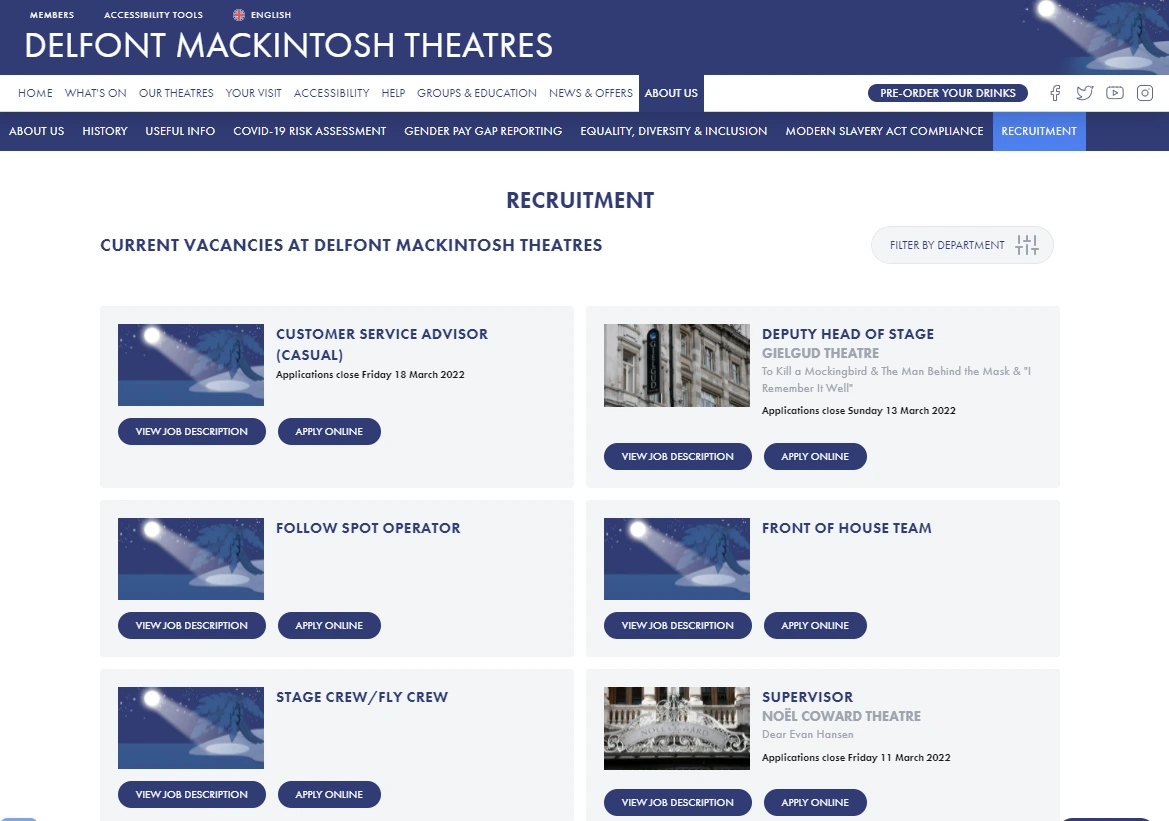Click the 'Dear Evan Hansen' show text
Viewport: 1169px width, 821px height.
click(x=807, y=735)
